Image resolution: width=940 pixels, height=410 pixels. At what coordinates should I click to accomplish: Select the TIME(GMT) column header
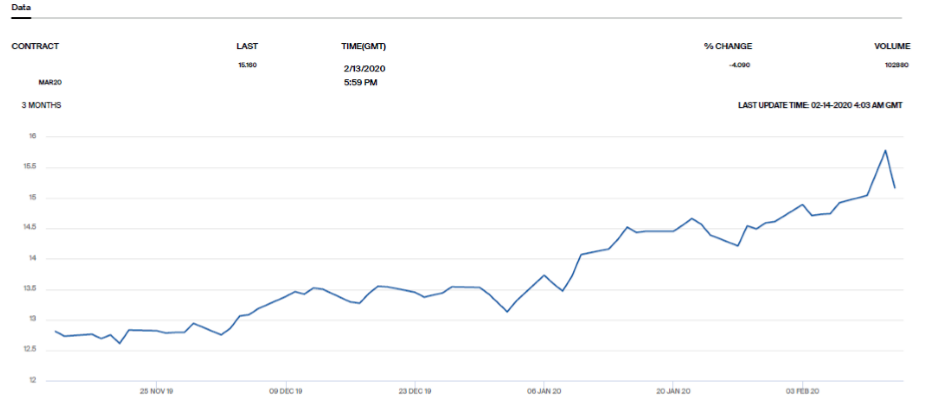(363, 46)
